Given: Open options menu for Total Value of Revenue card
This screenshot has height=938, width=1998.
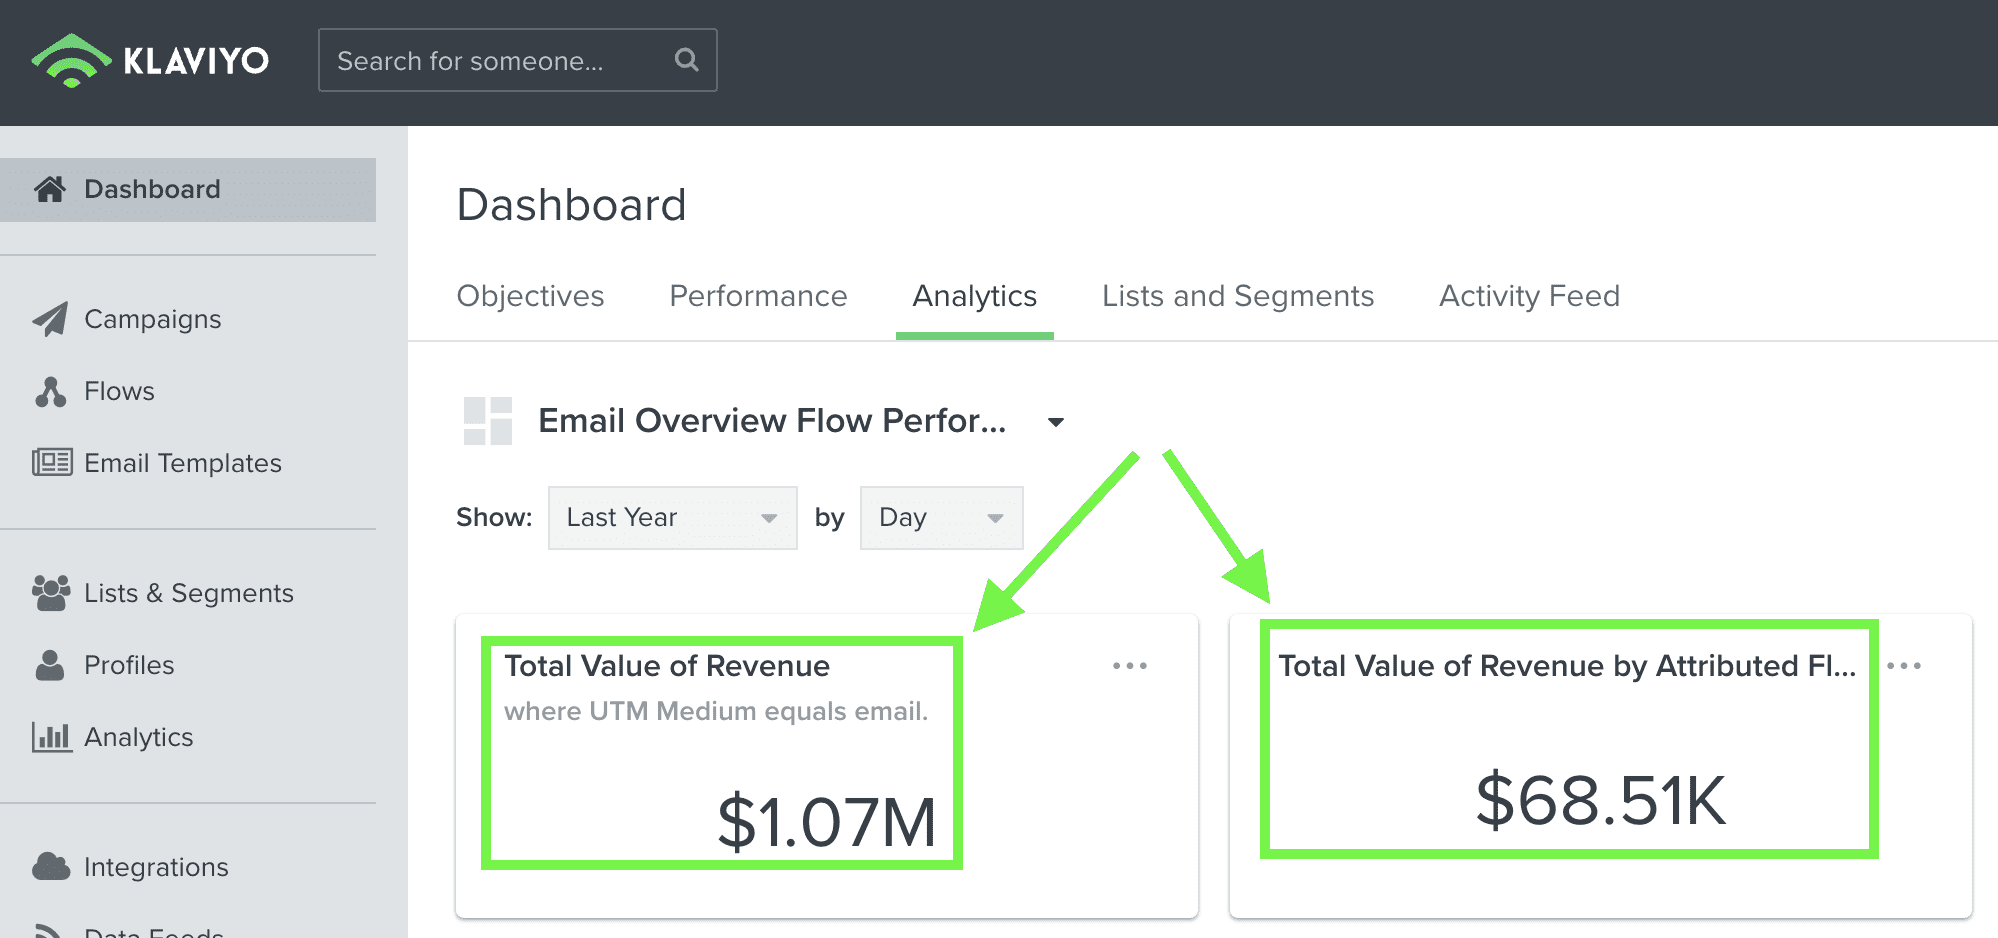Looking at the screenshot, I should click(x=1130, y=666).
